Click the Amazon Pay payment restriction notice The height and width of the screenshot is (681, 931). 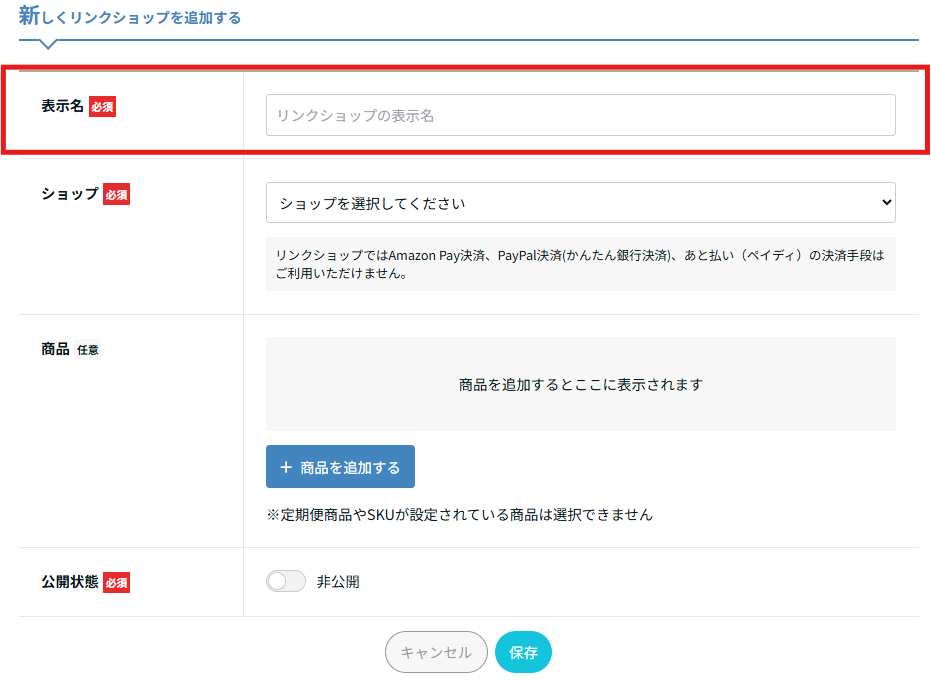(x=580, y=264)
